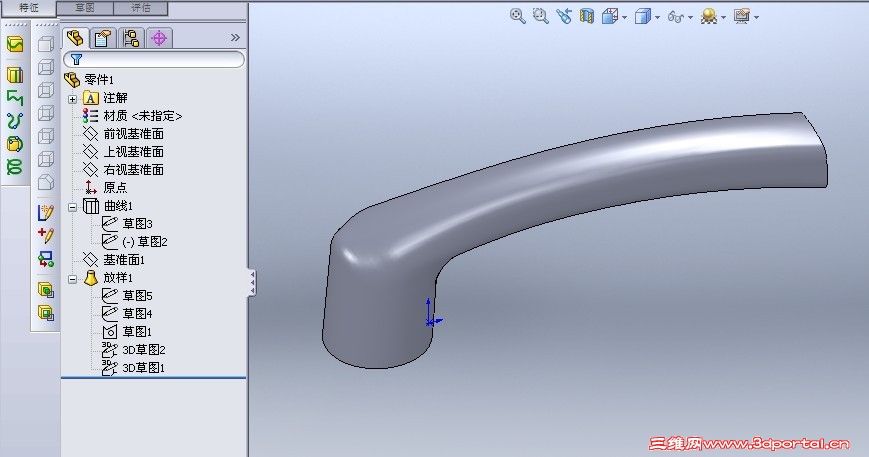869x457 pixels.
Task: Open the ConfigurationManager tab icon
Action: click(131, 38)
